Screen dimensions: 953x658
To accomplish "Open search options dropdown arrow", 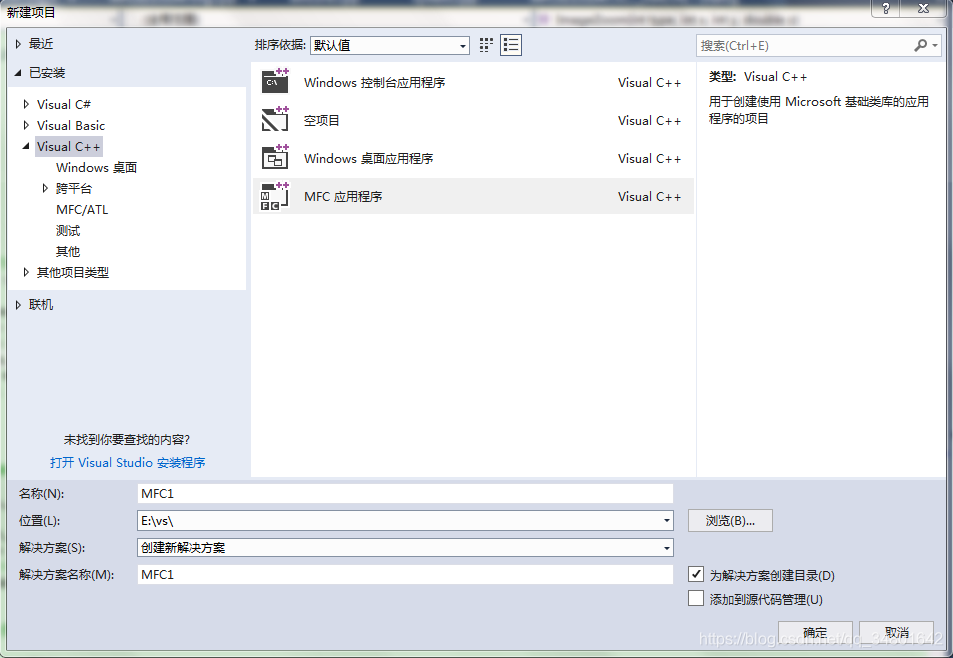I will pos(935,46).
